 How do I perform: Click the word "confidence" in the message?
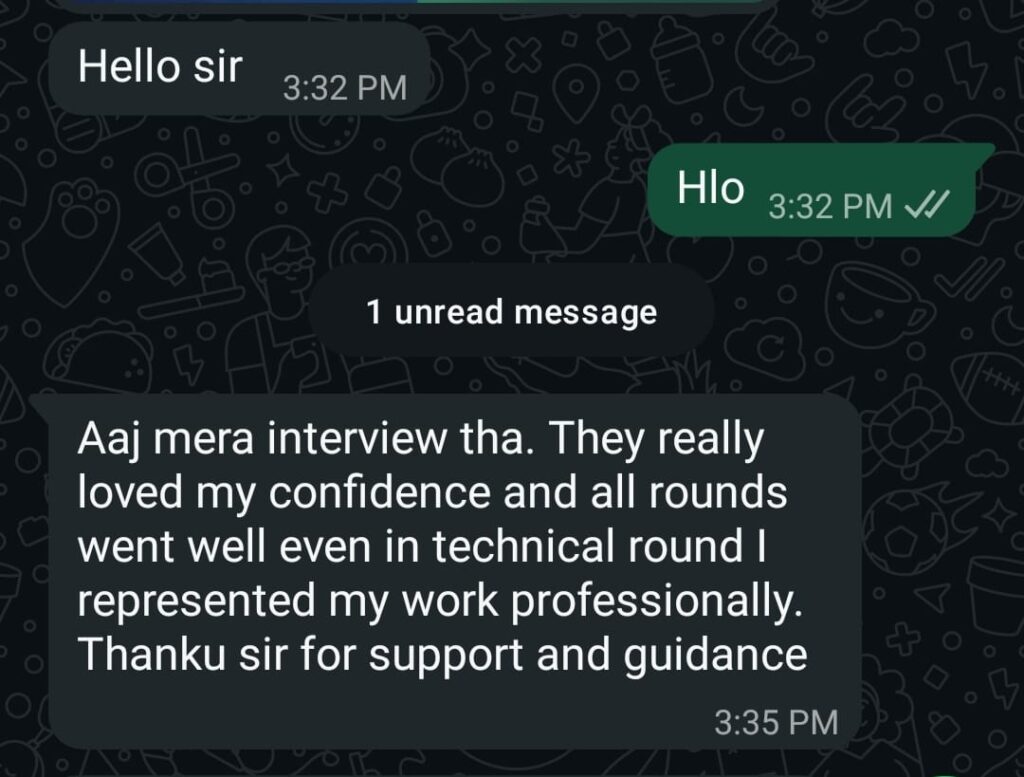click(379, 492)
